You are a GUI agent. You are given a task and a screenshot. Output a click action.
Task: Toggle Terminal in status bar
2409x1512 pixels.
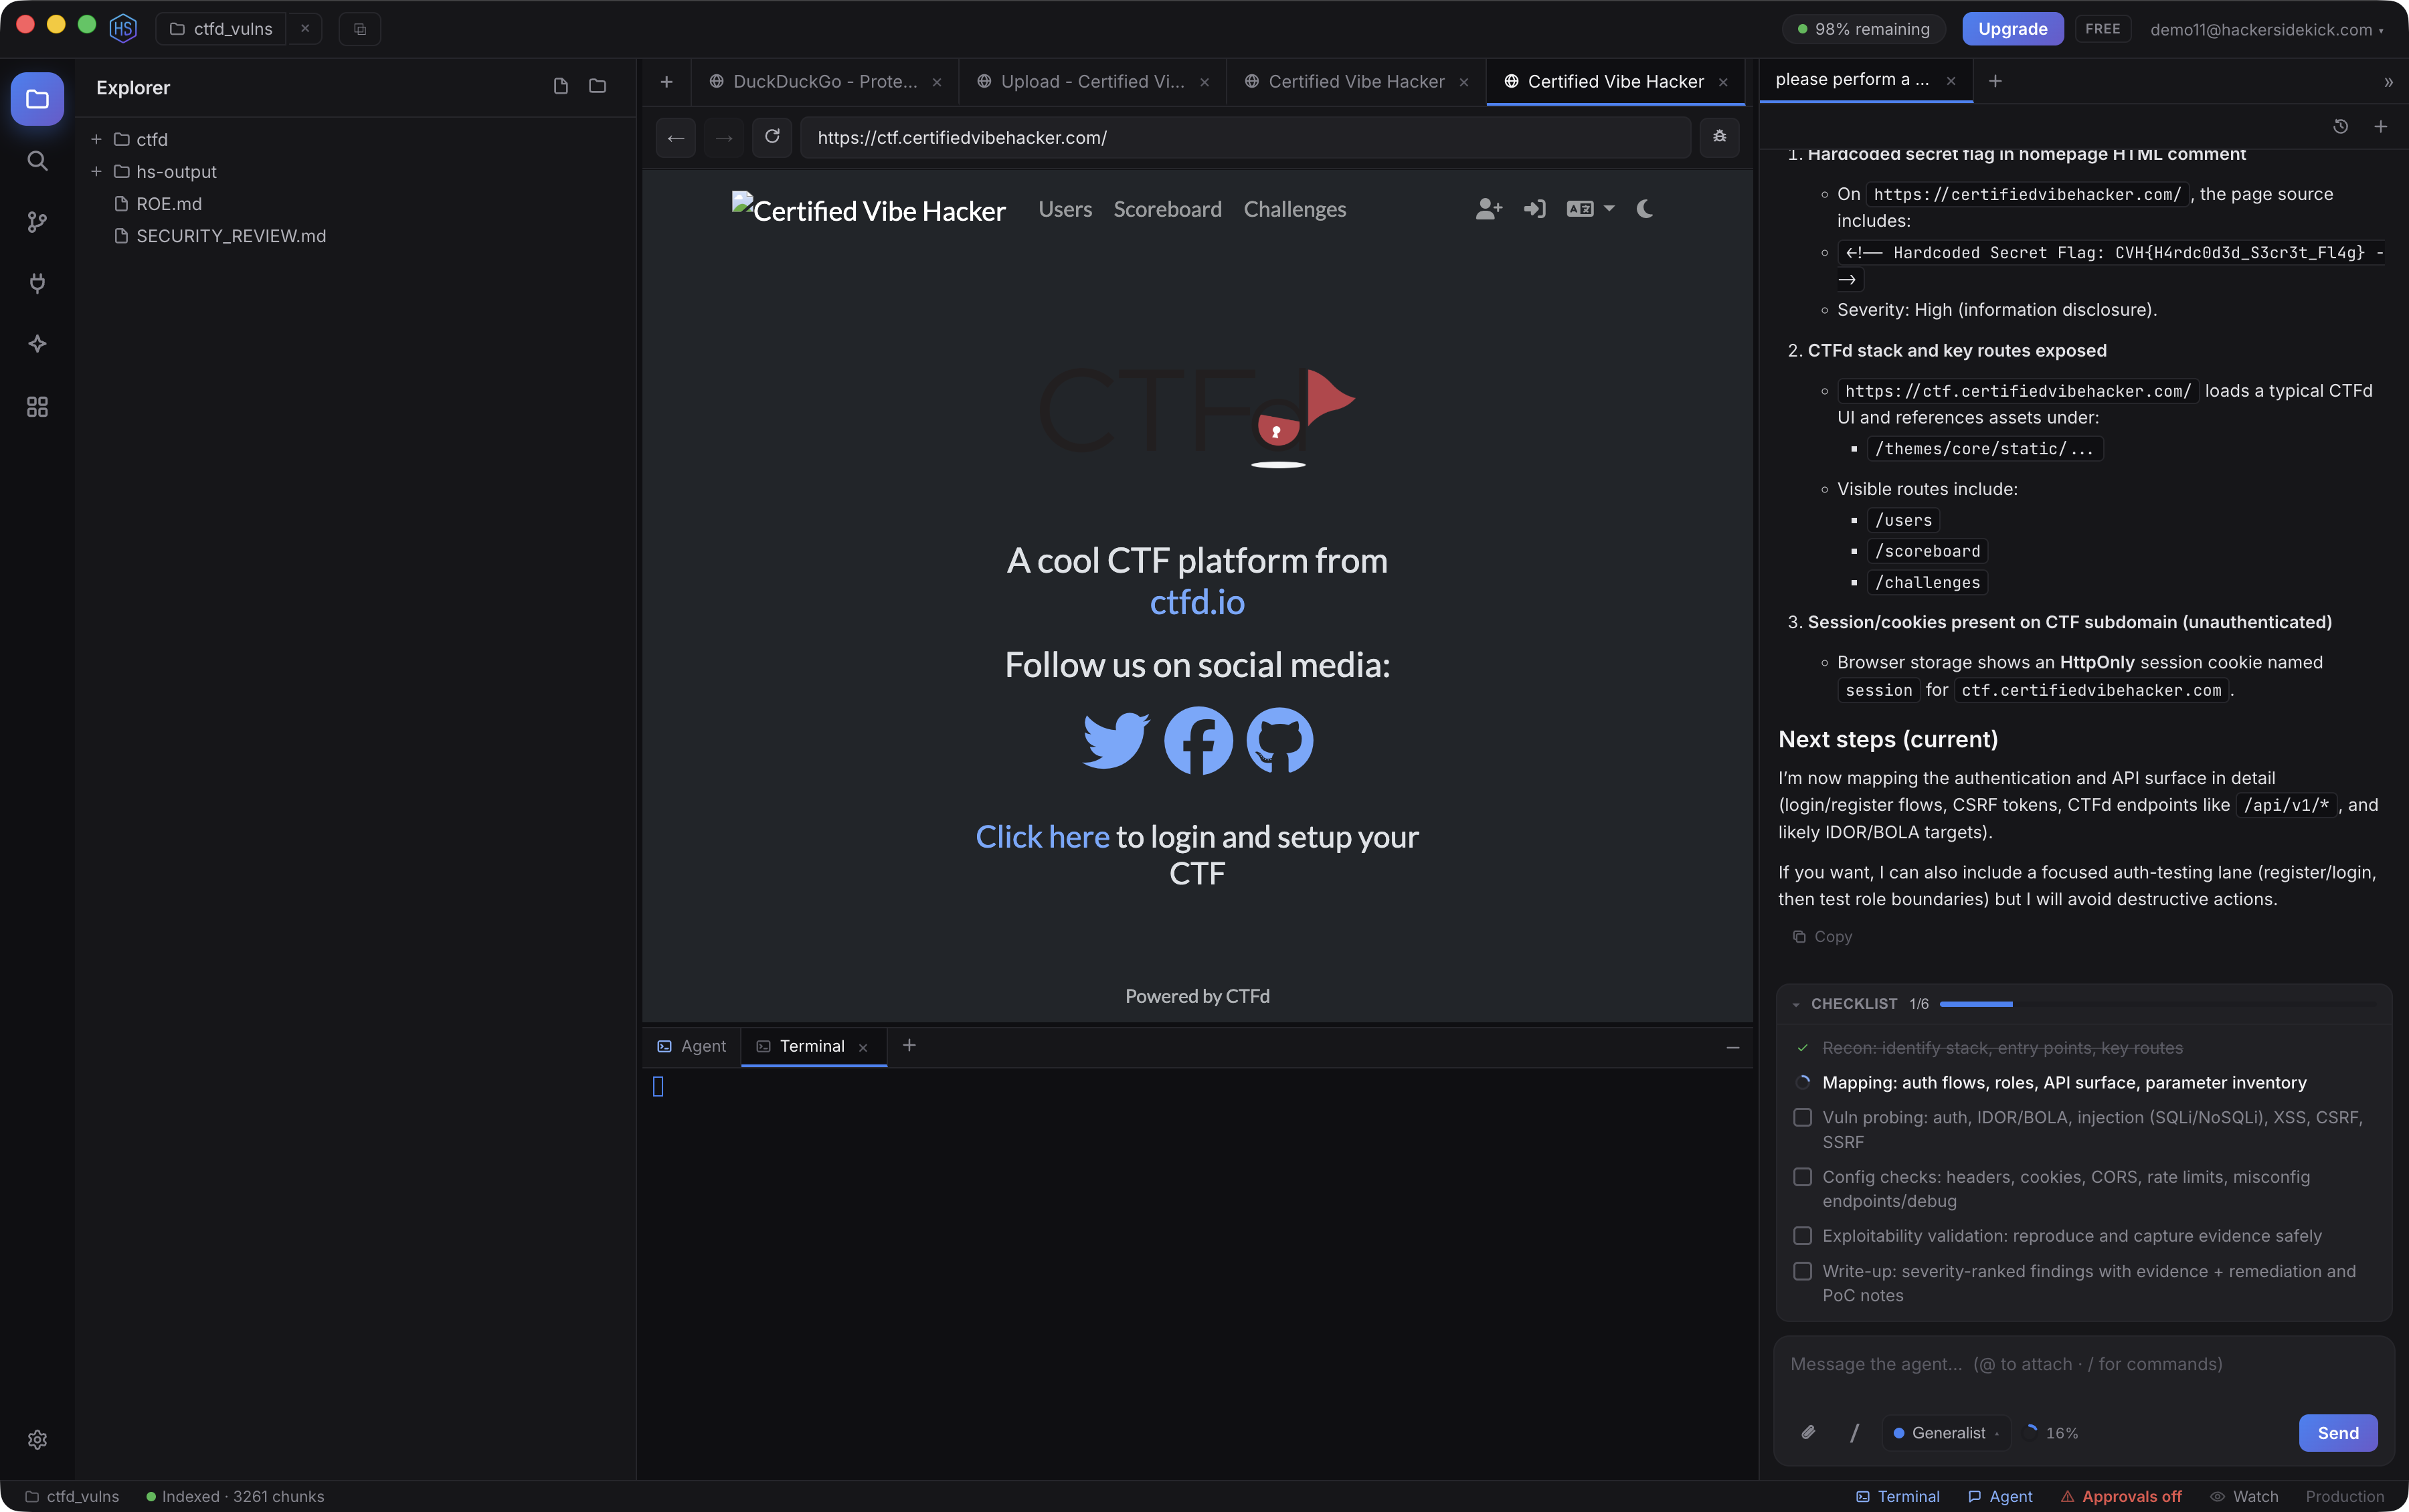point(1897,1496)
